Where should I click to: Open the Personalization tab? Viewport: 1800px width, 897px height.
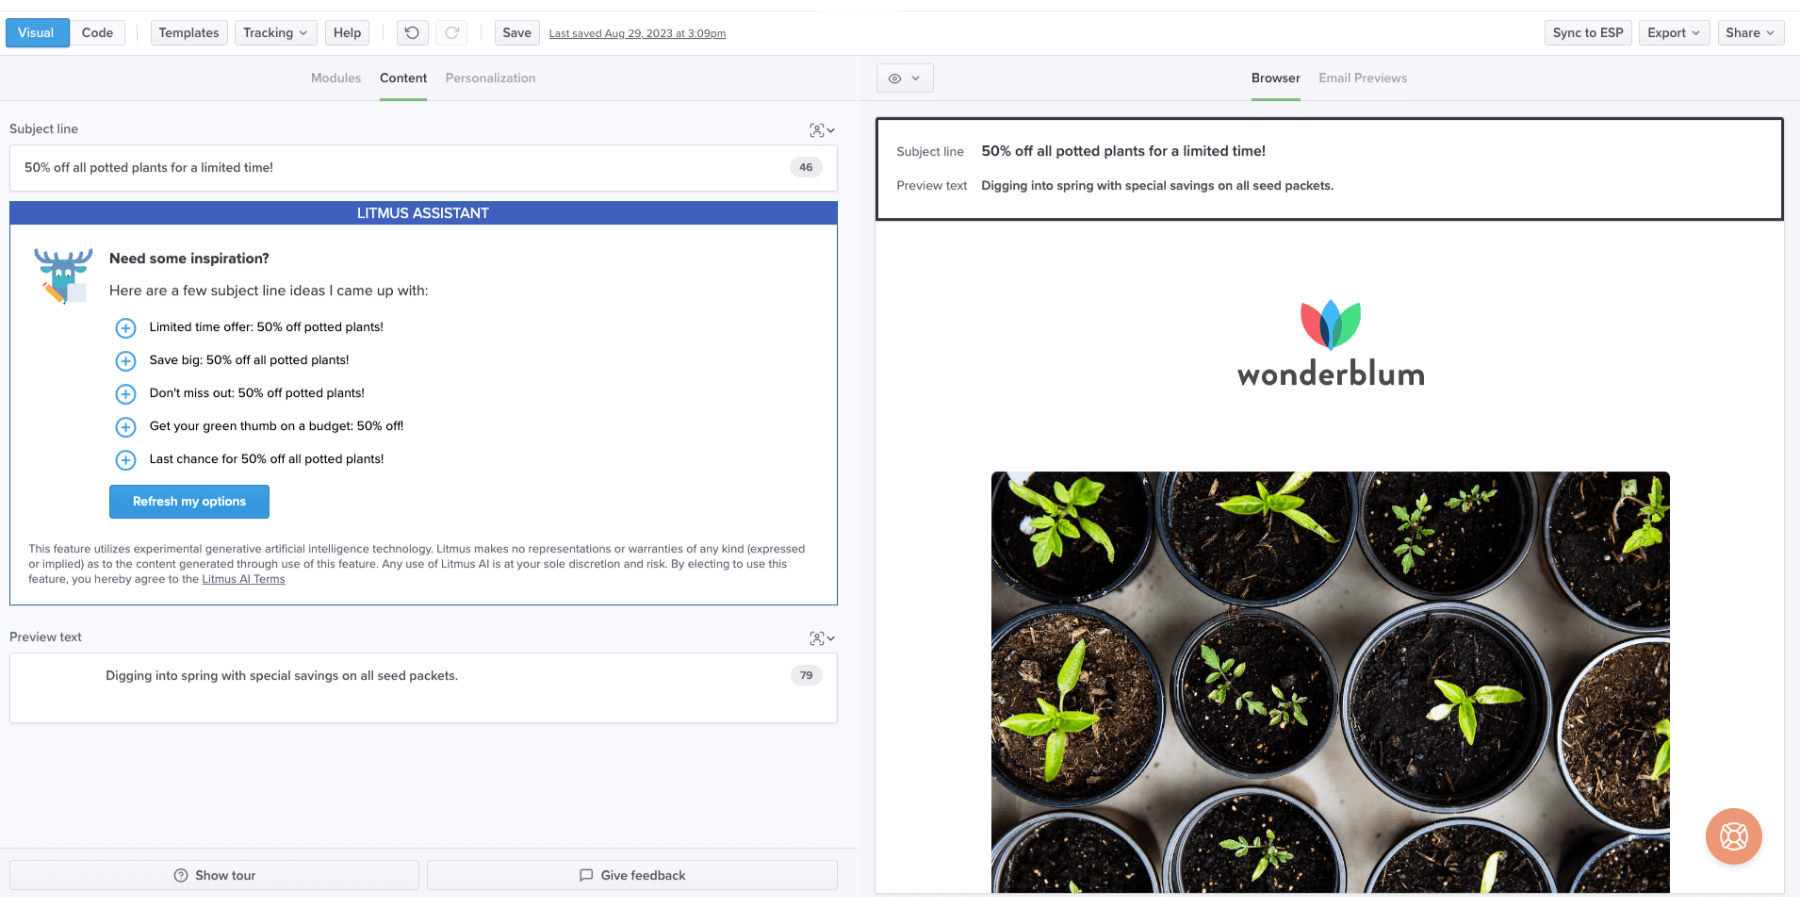point(490,78)
